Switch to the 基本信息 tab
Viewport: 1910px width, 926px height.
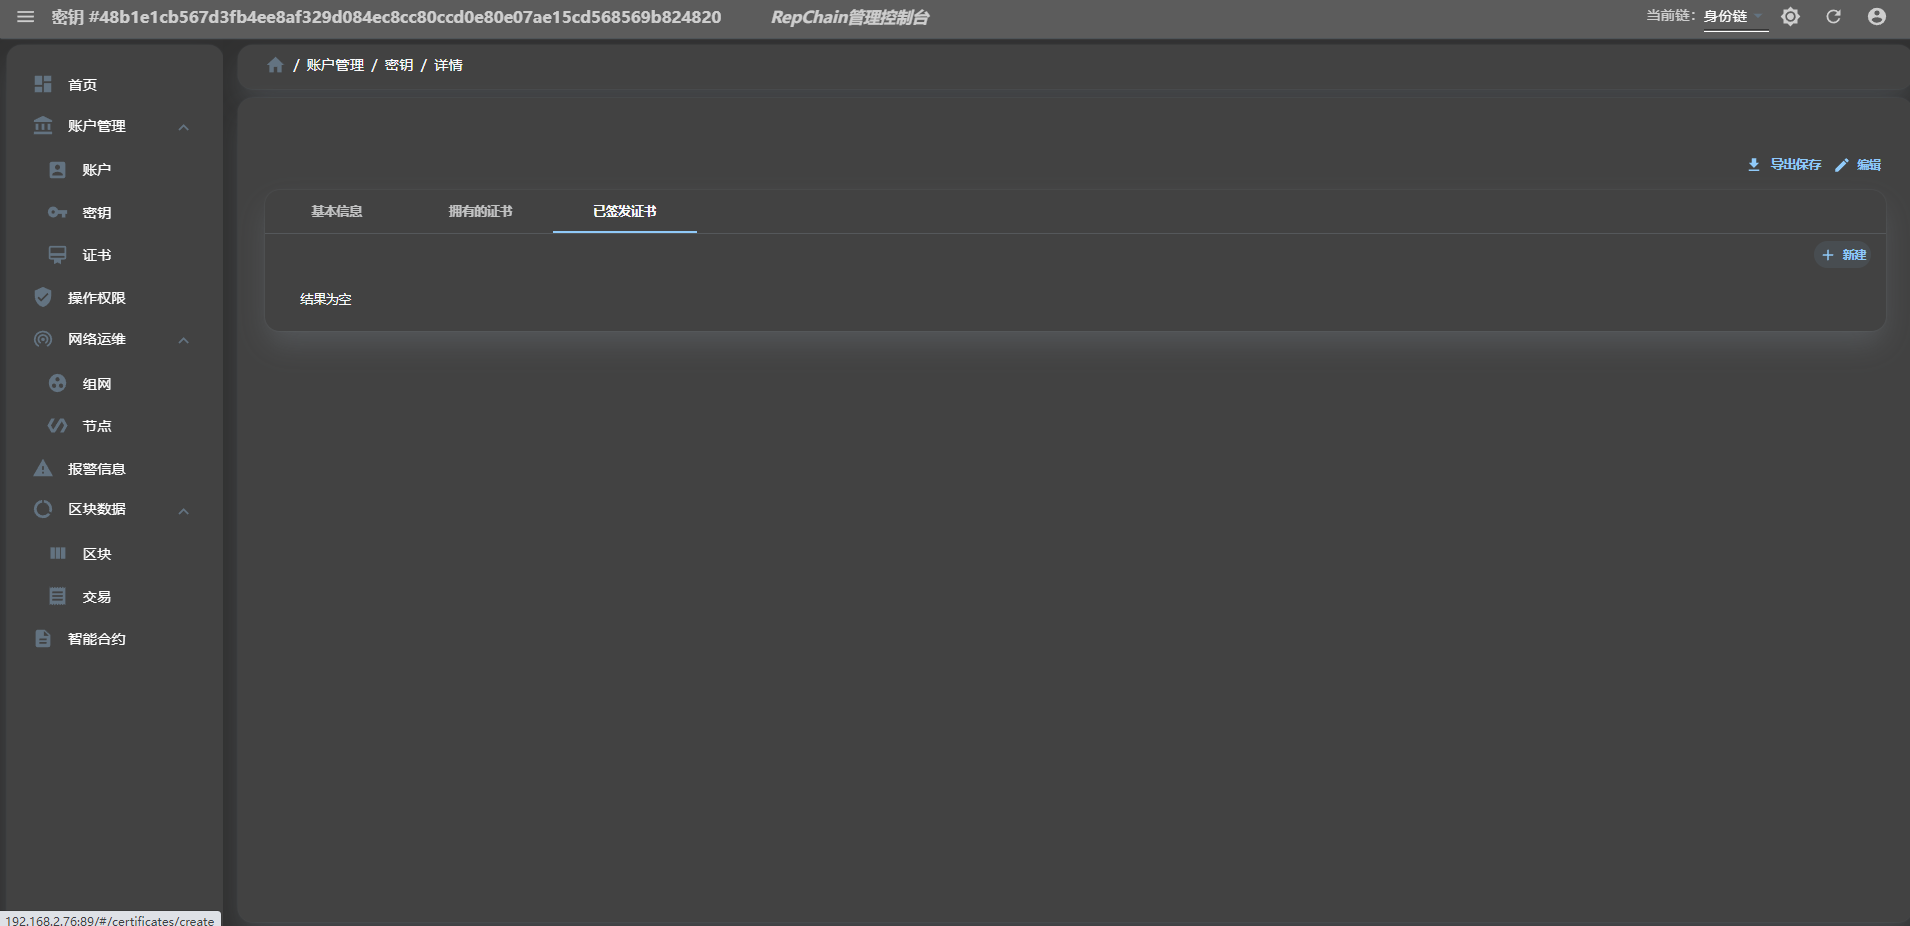click(x=337, y=211)
